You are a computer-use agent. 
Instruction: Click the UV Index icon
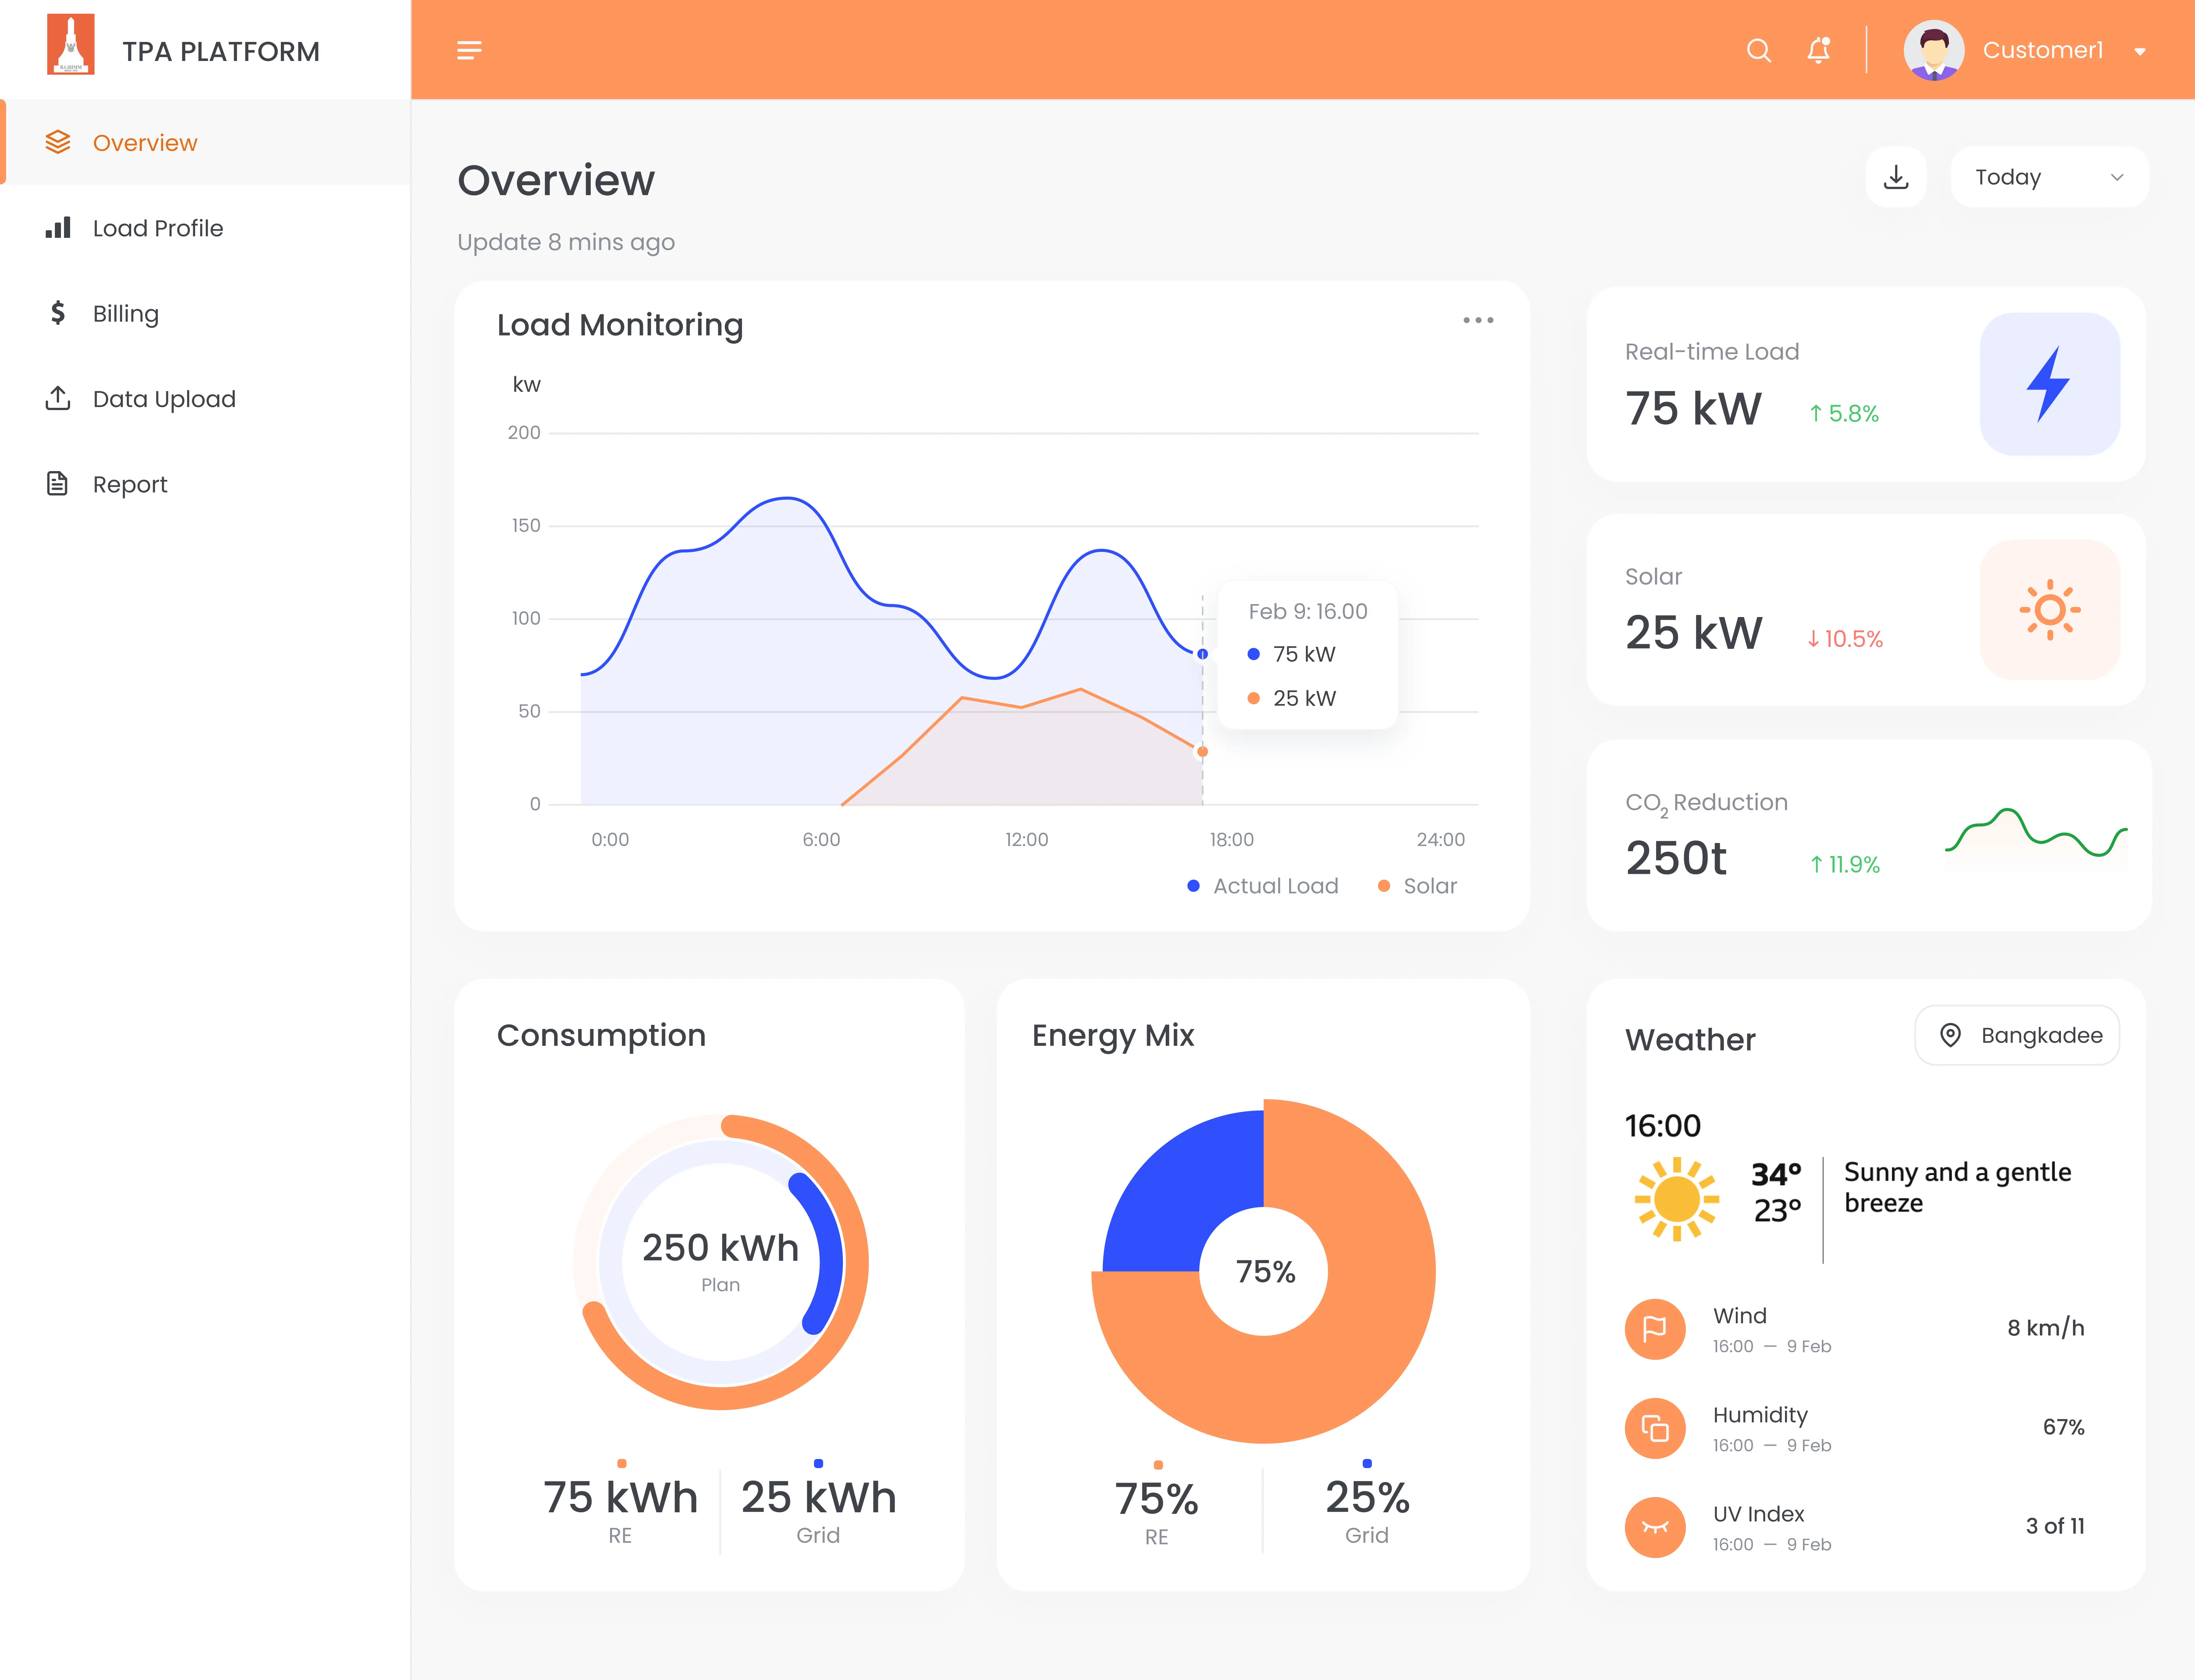[x=1655, y=1527]
